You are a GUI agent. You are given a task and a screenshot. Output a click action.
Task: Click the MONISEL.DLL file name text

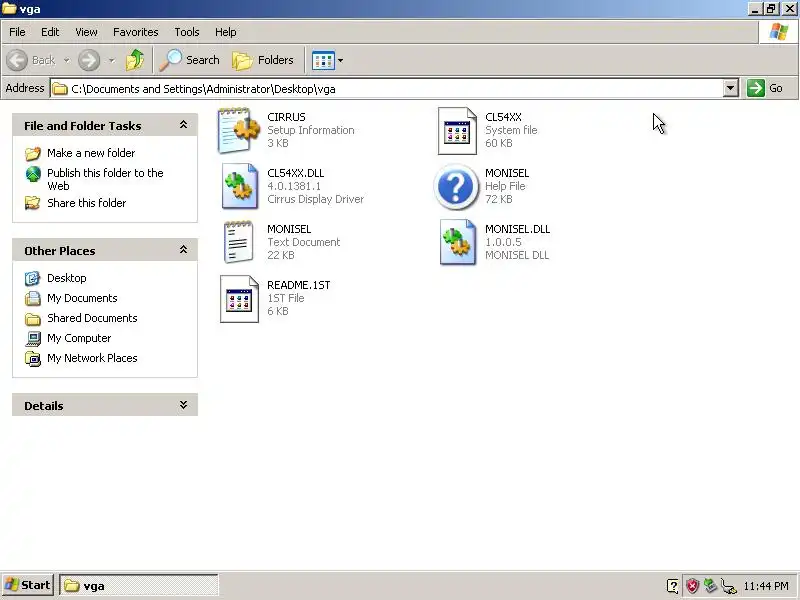517,229
